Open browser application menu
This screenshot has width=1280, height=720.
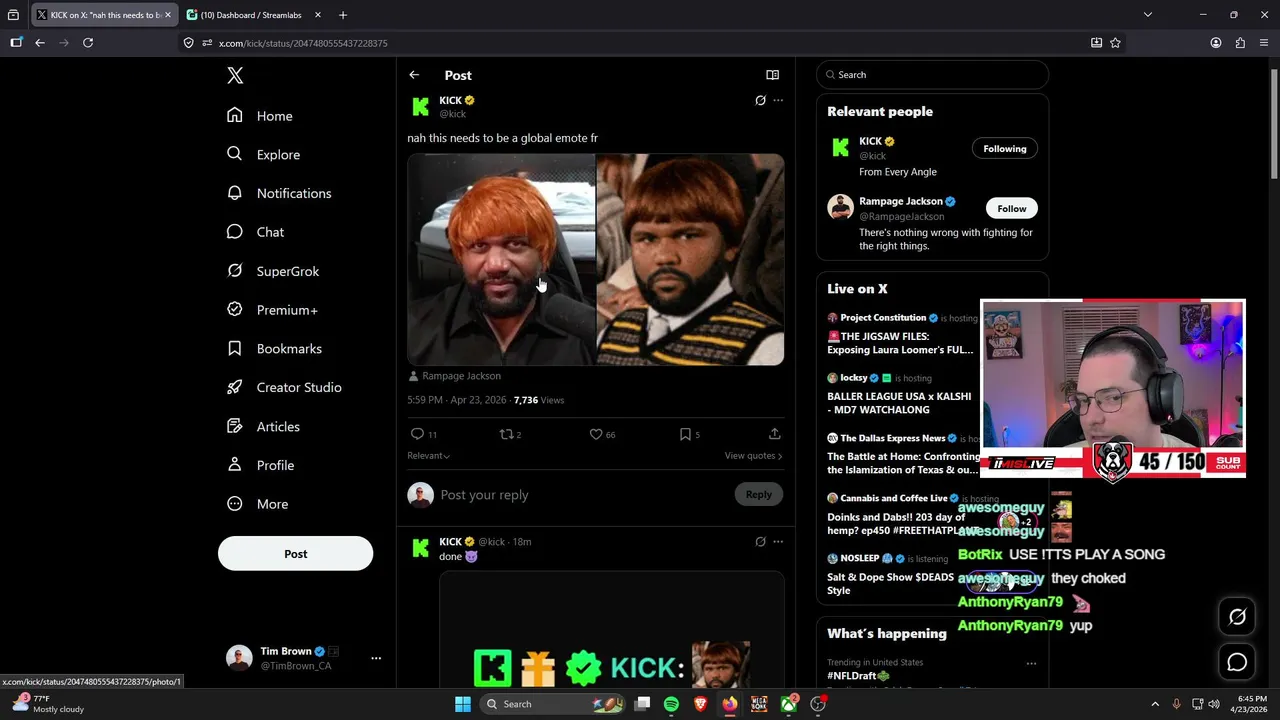tap(1264, 43)
